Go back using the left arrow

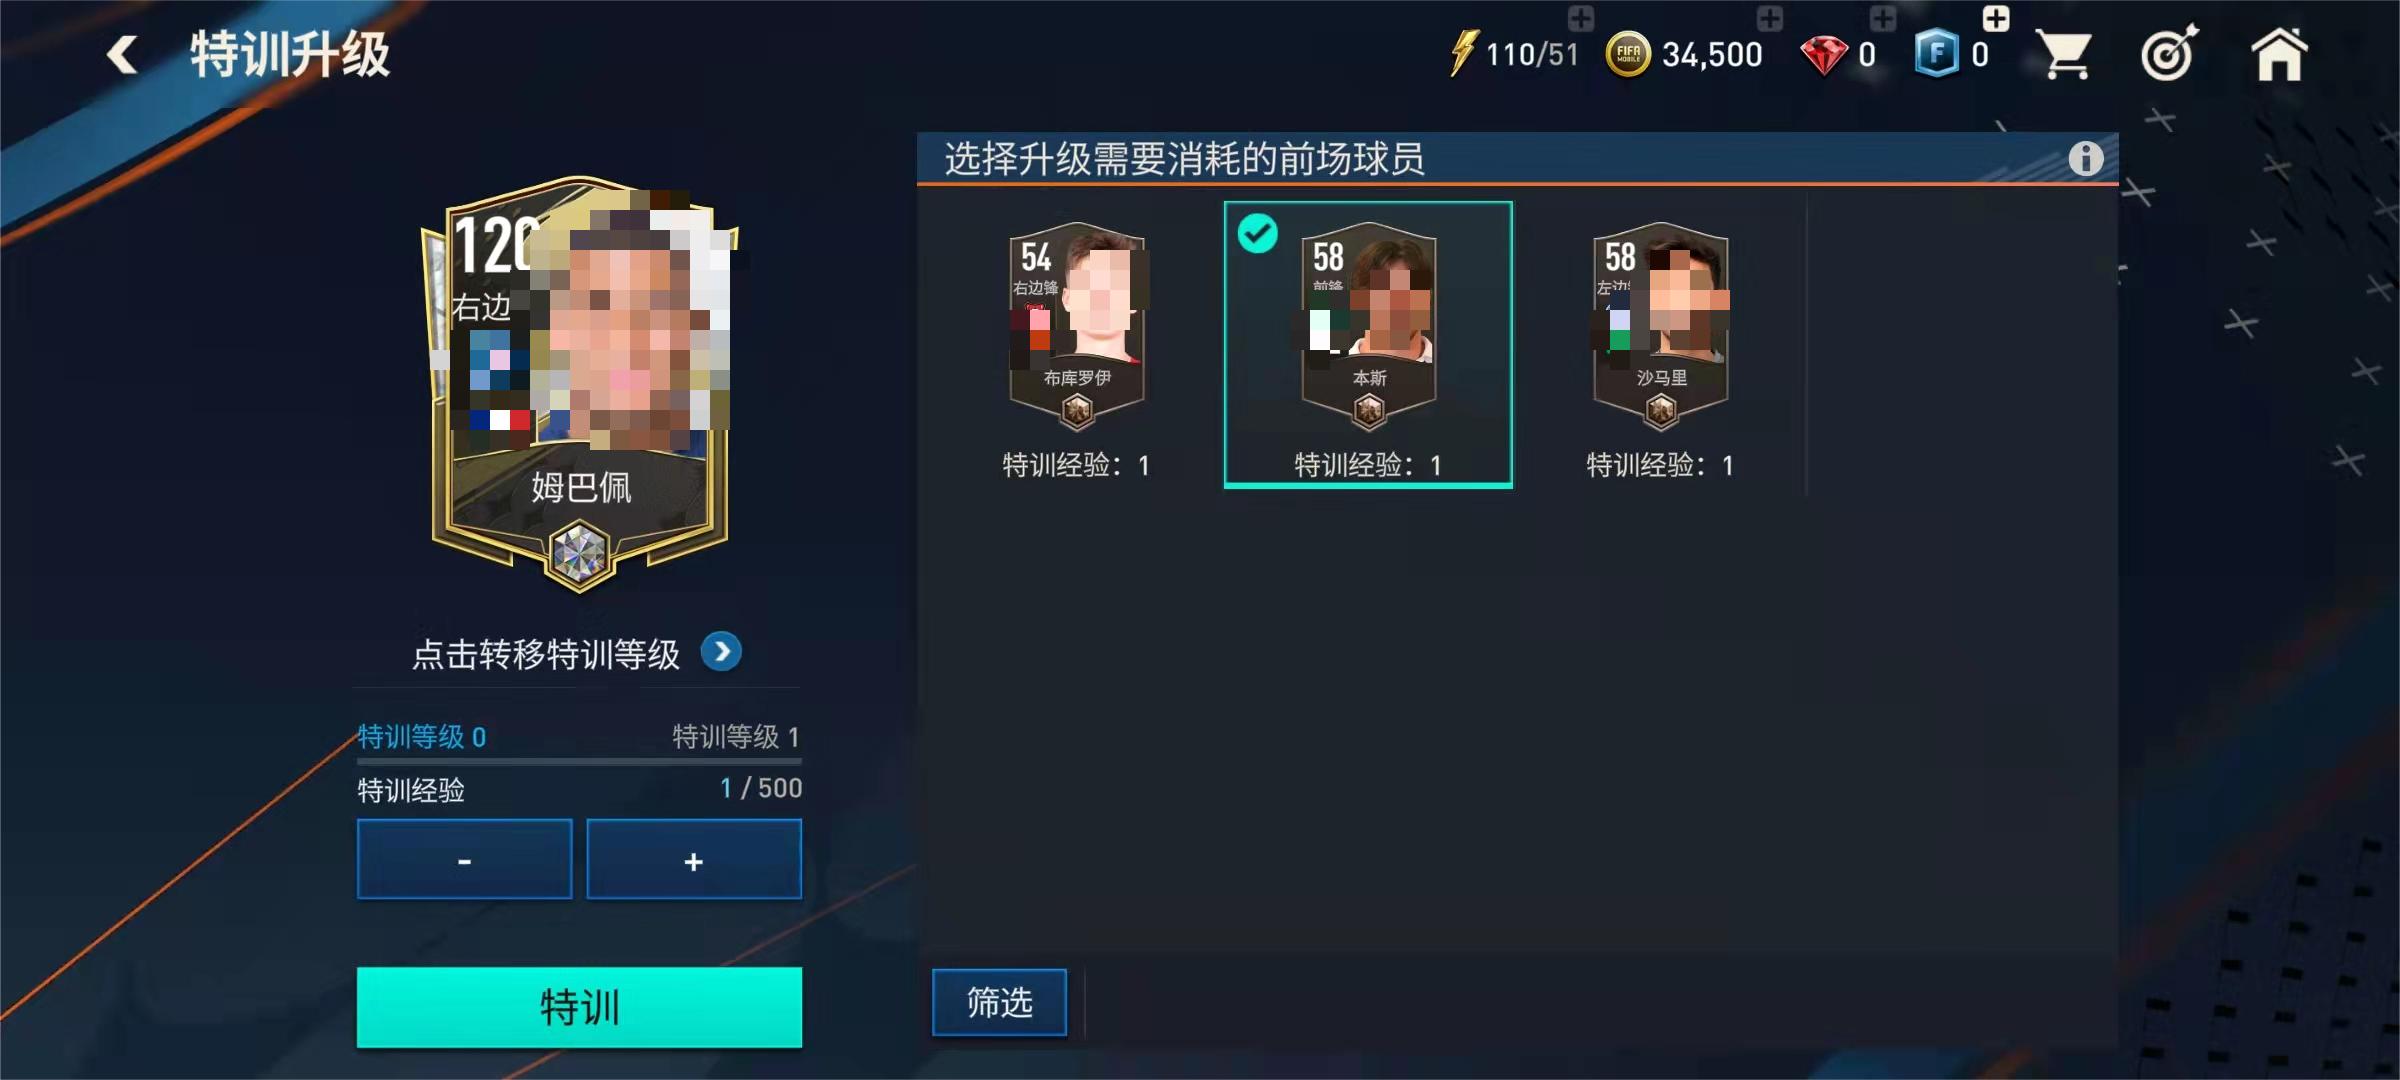123,54
